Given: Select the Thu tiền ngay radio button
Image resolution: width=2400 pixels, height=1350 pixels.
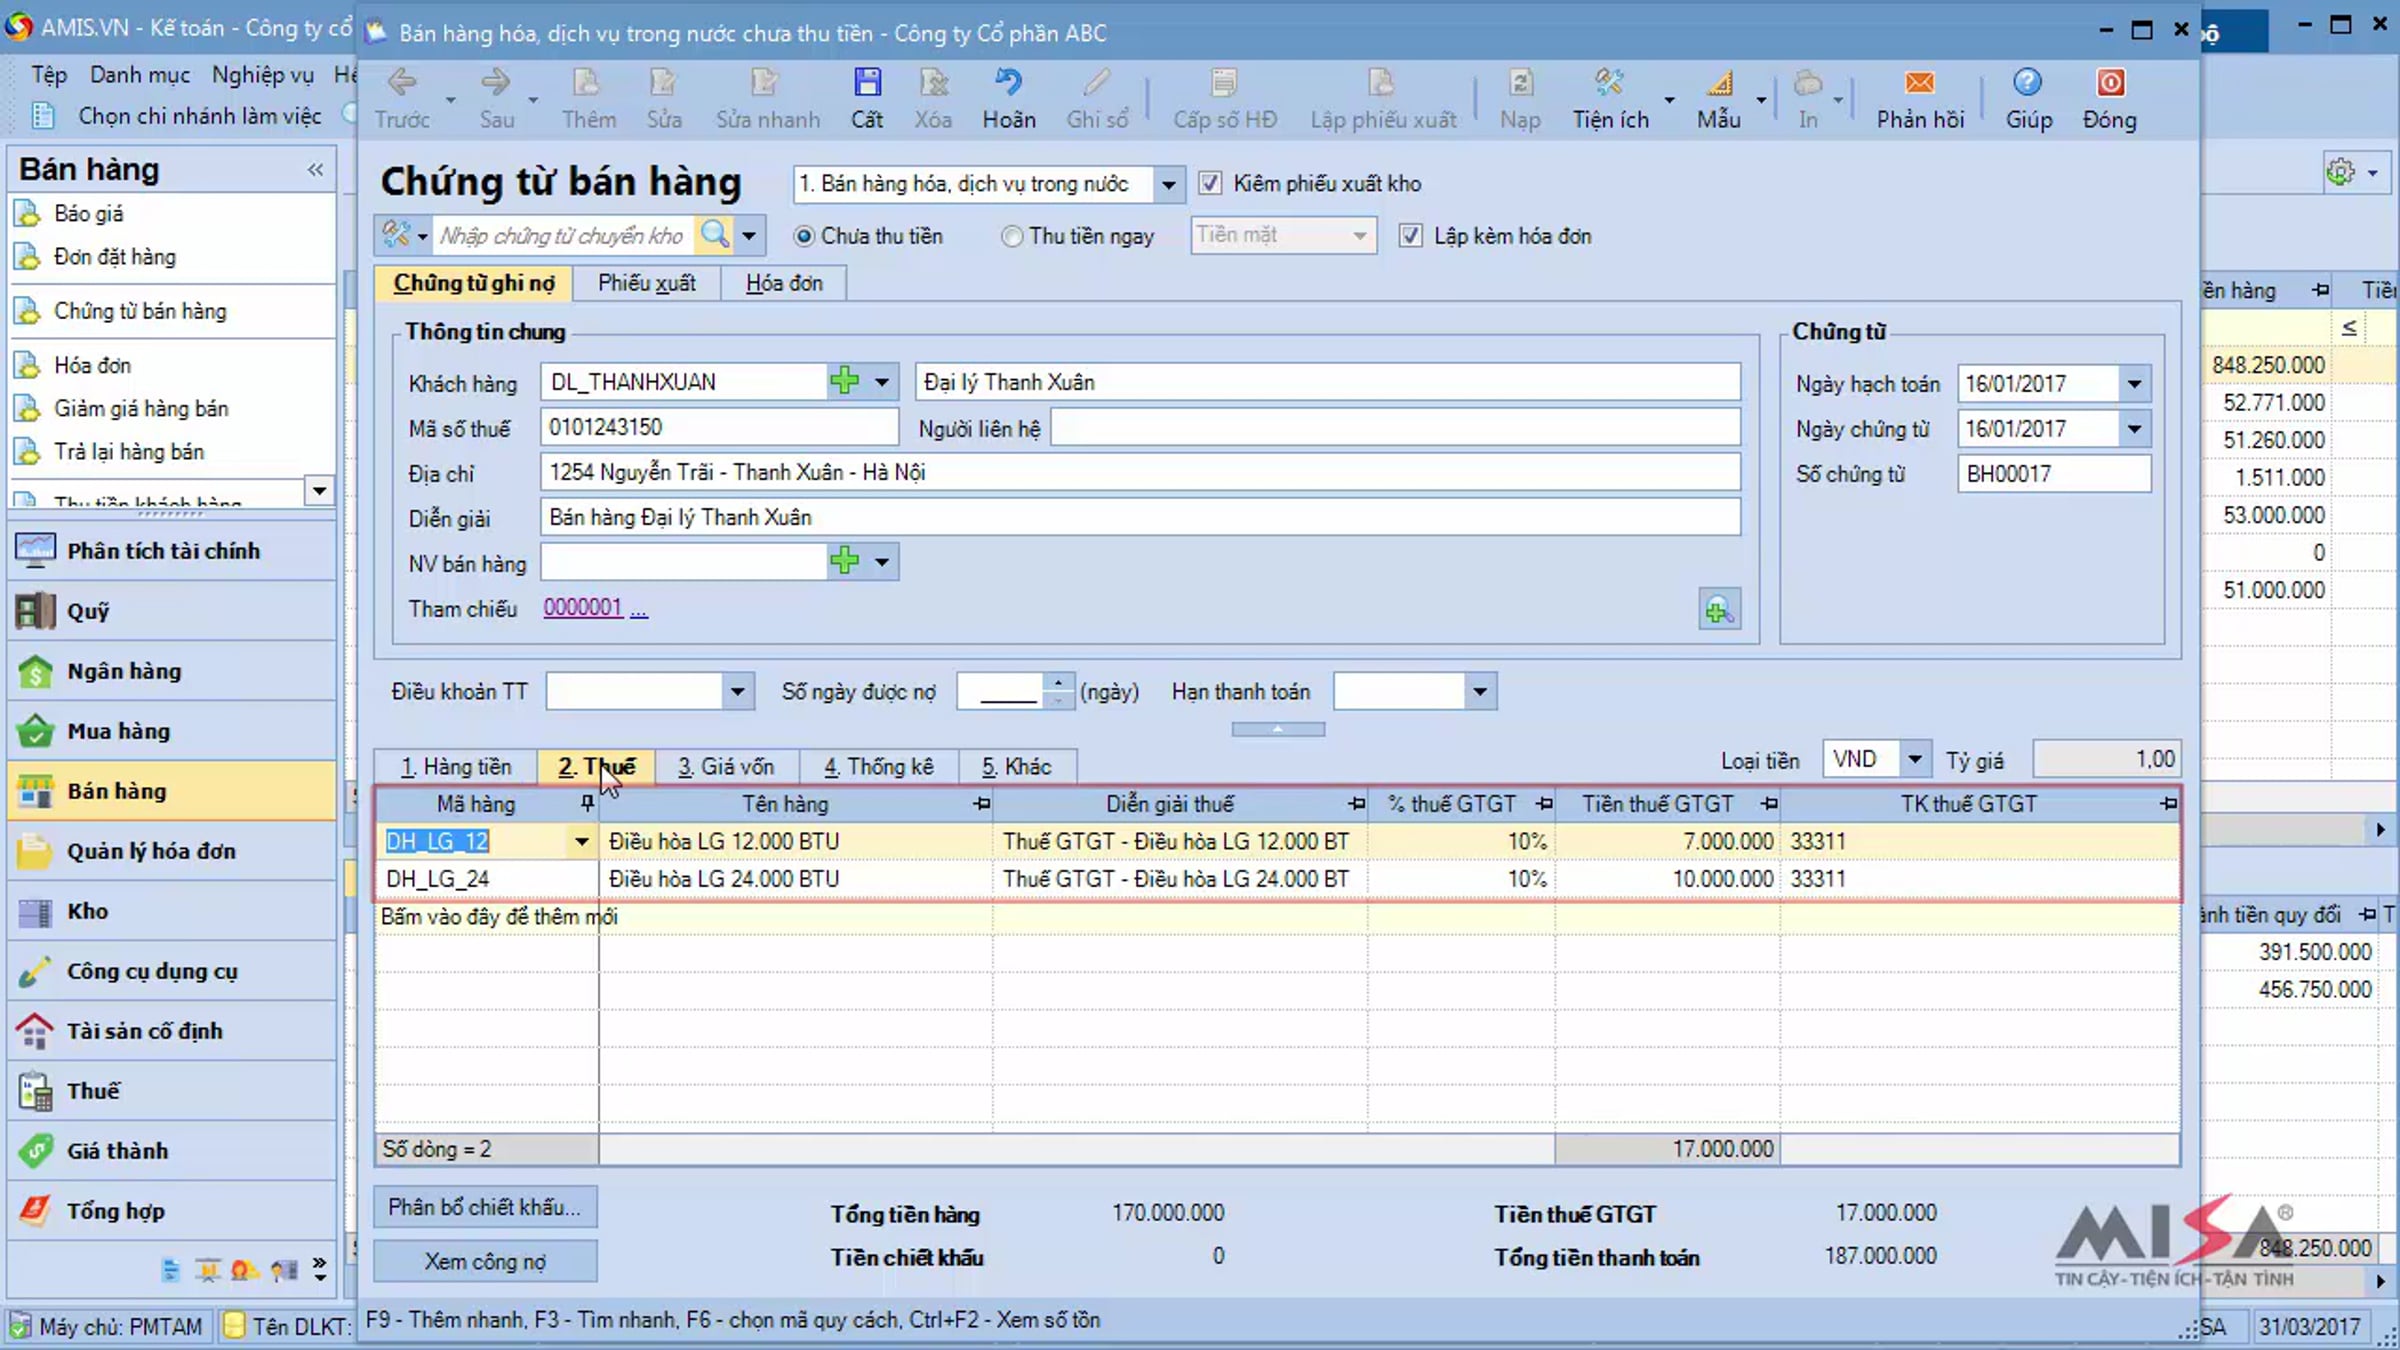Looking at the screenshot, I should point(1012,236).
